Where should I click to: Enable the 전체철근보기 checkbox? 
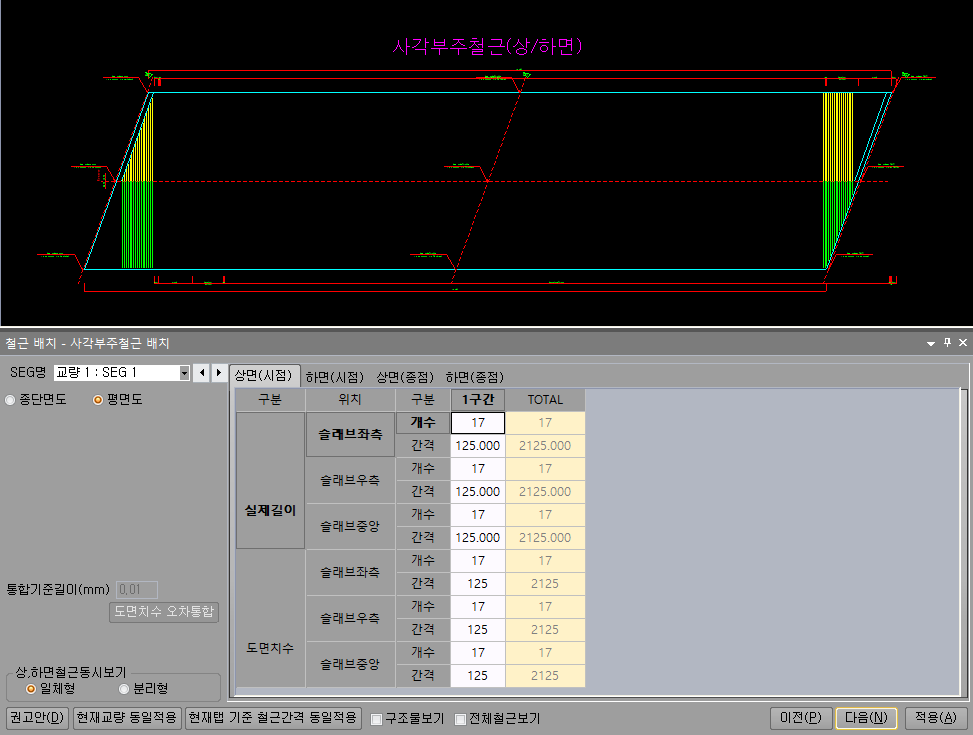pyautogui.click(x=460, y=719)
